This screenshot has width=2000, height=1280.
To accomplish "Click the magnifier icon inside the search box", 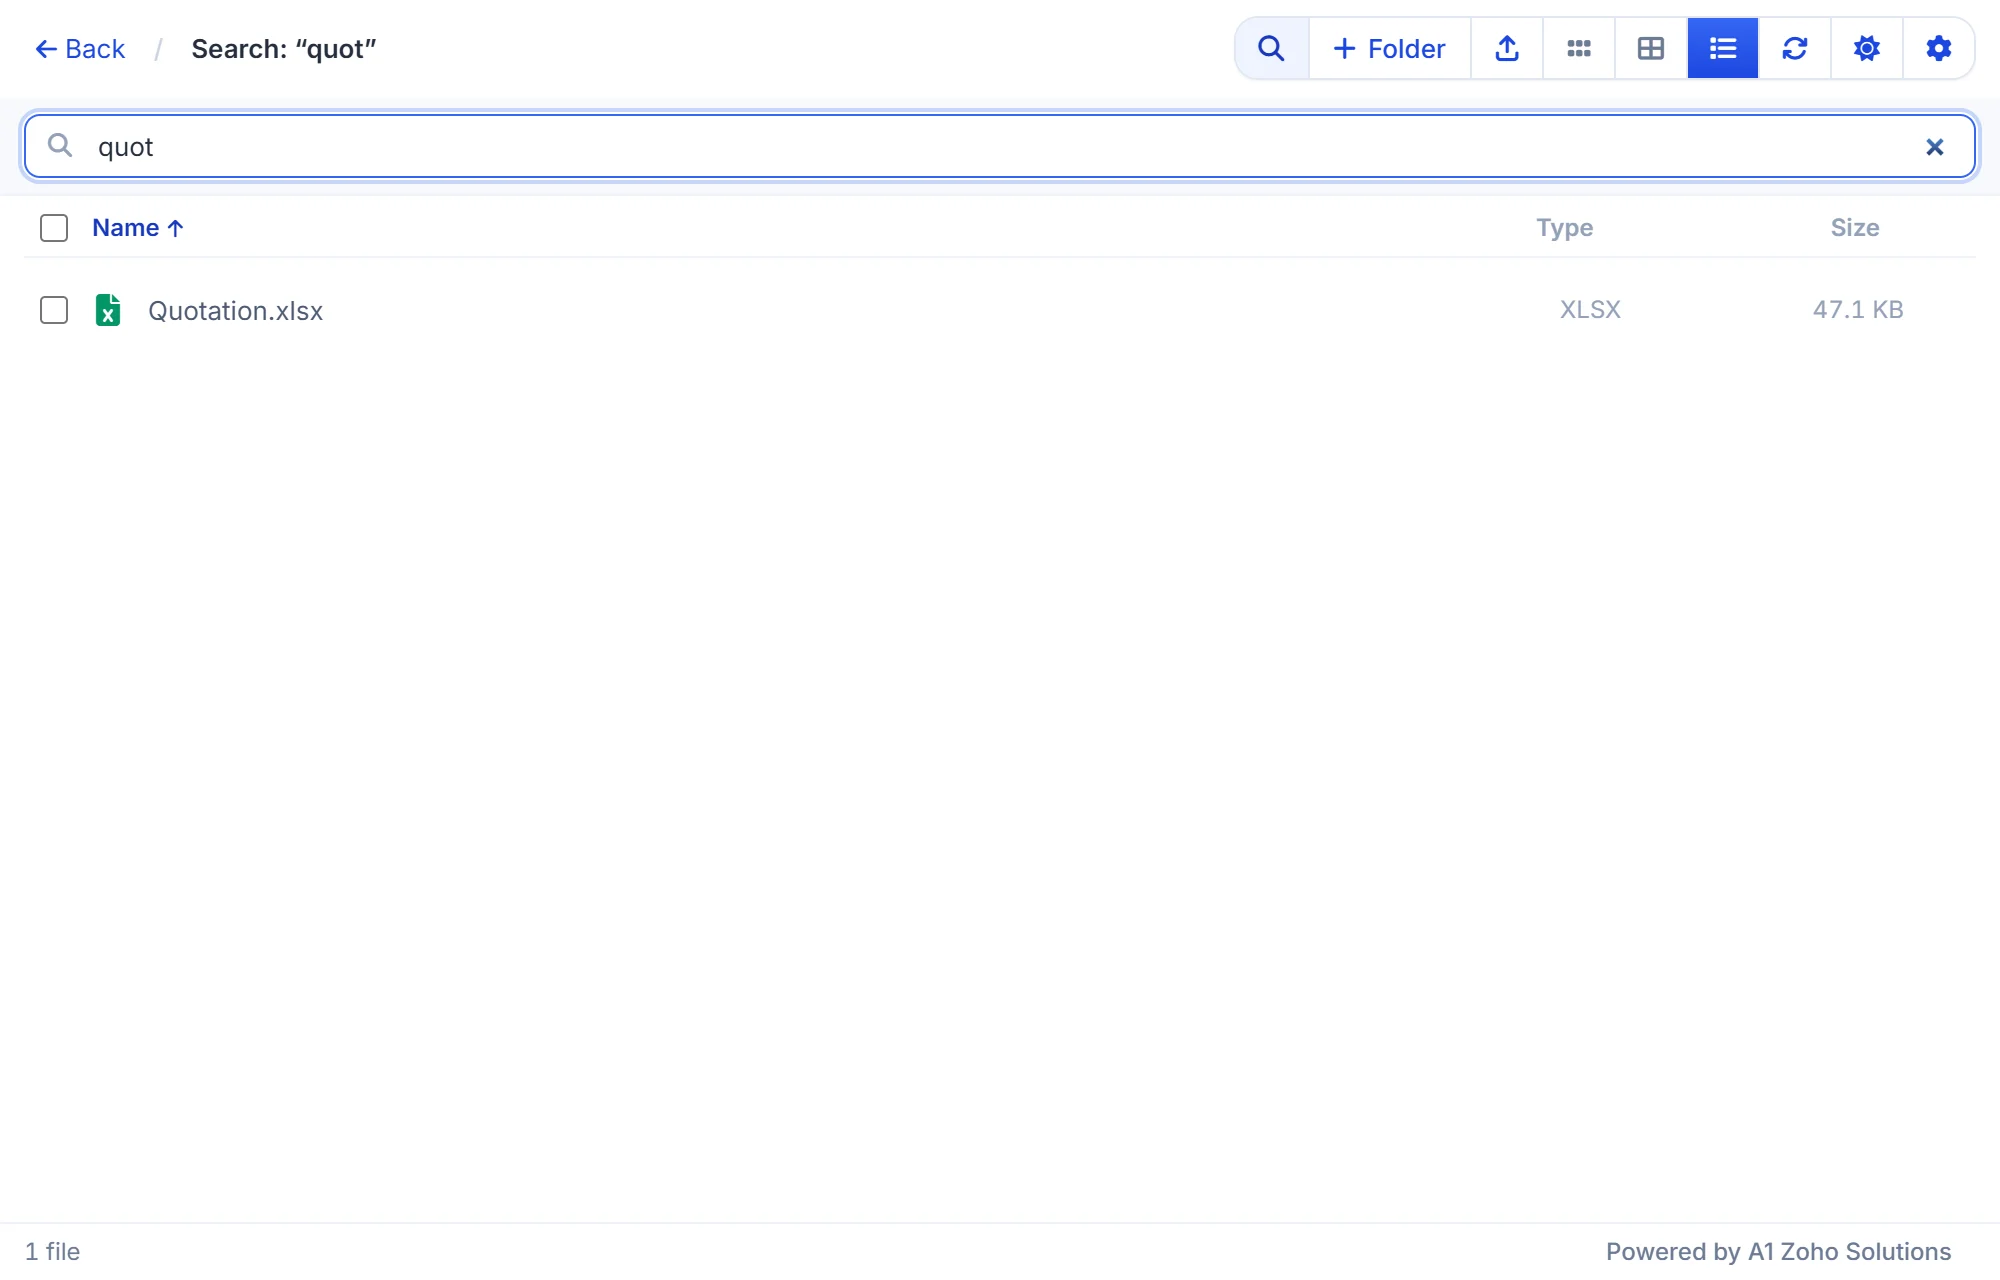I will tap(60, 146).
